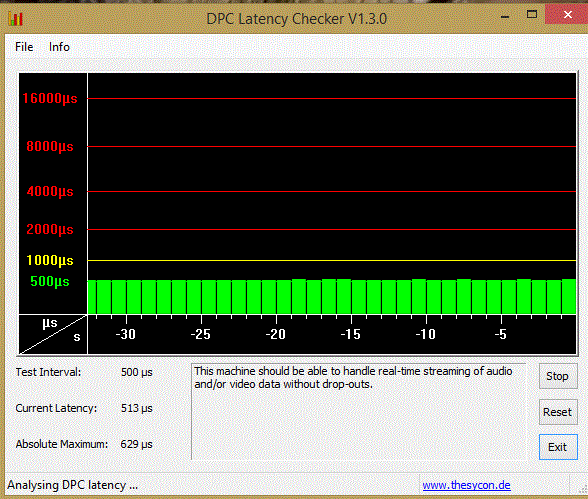The width and height of the screenshot is (588, 499).
Task: Click the Exit button
Action: point(558,447)
